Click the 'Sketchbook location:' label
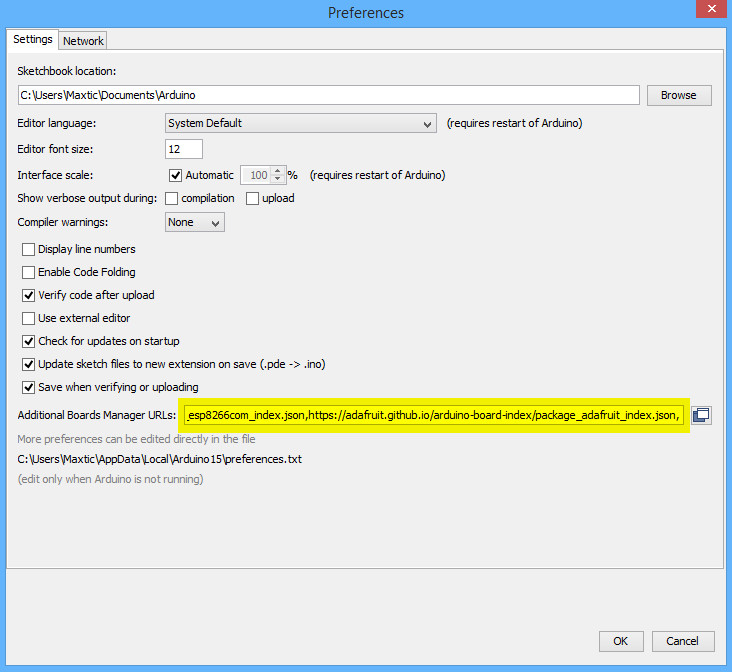This screenshot has width=732, height=672. [x=67, y=71]
